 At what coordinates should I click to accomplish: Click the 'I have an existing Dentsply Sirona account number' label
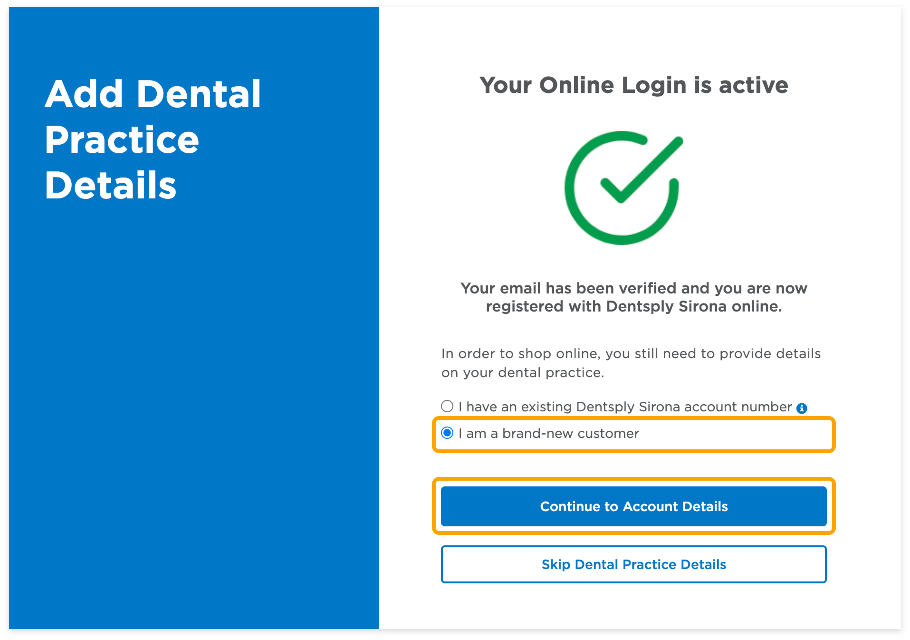click(x=625, y=407)
